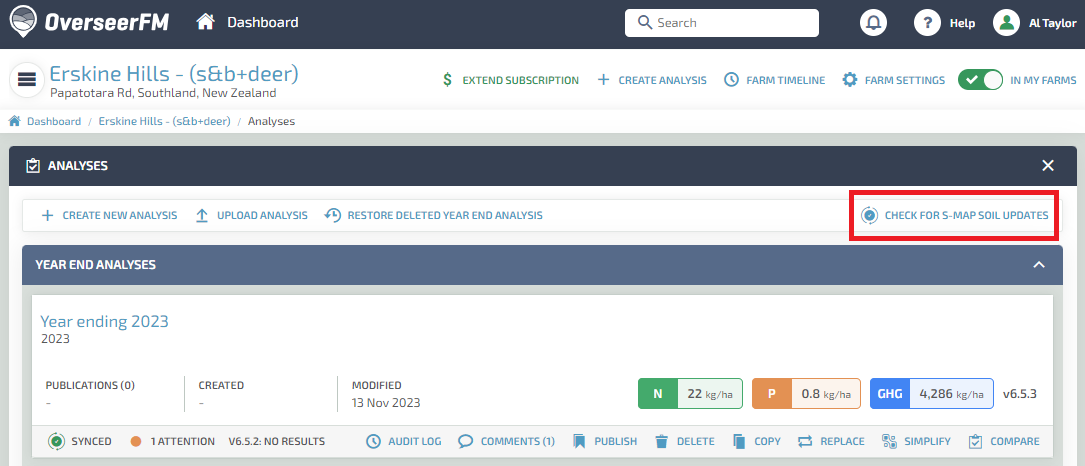1085x466 pixels.
Task: Open Al Taylor user avatar menu
Action: 1006,23
